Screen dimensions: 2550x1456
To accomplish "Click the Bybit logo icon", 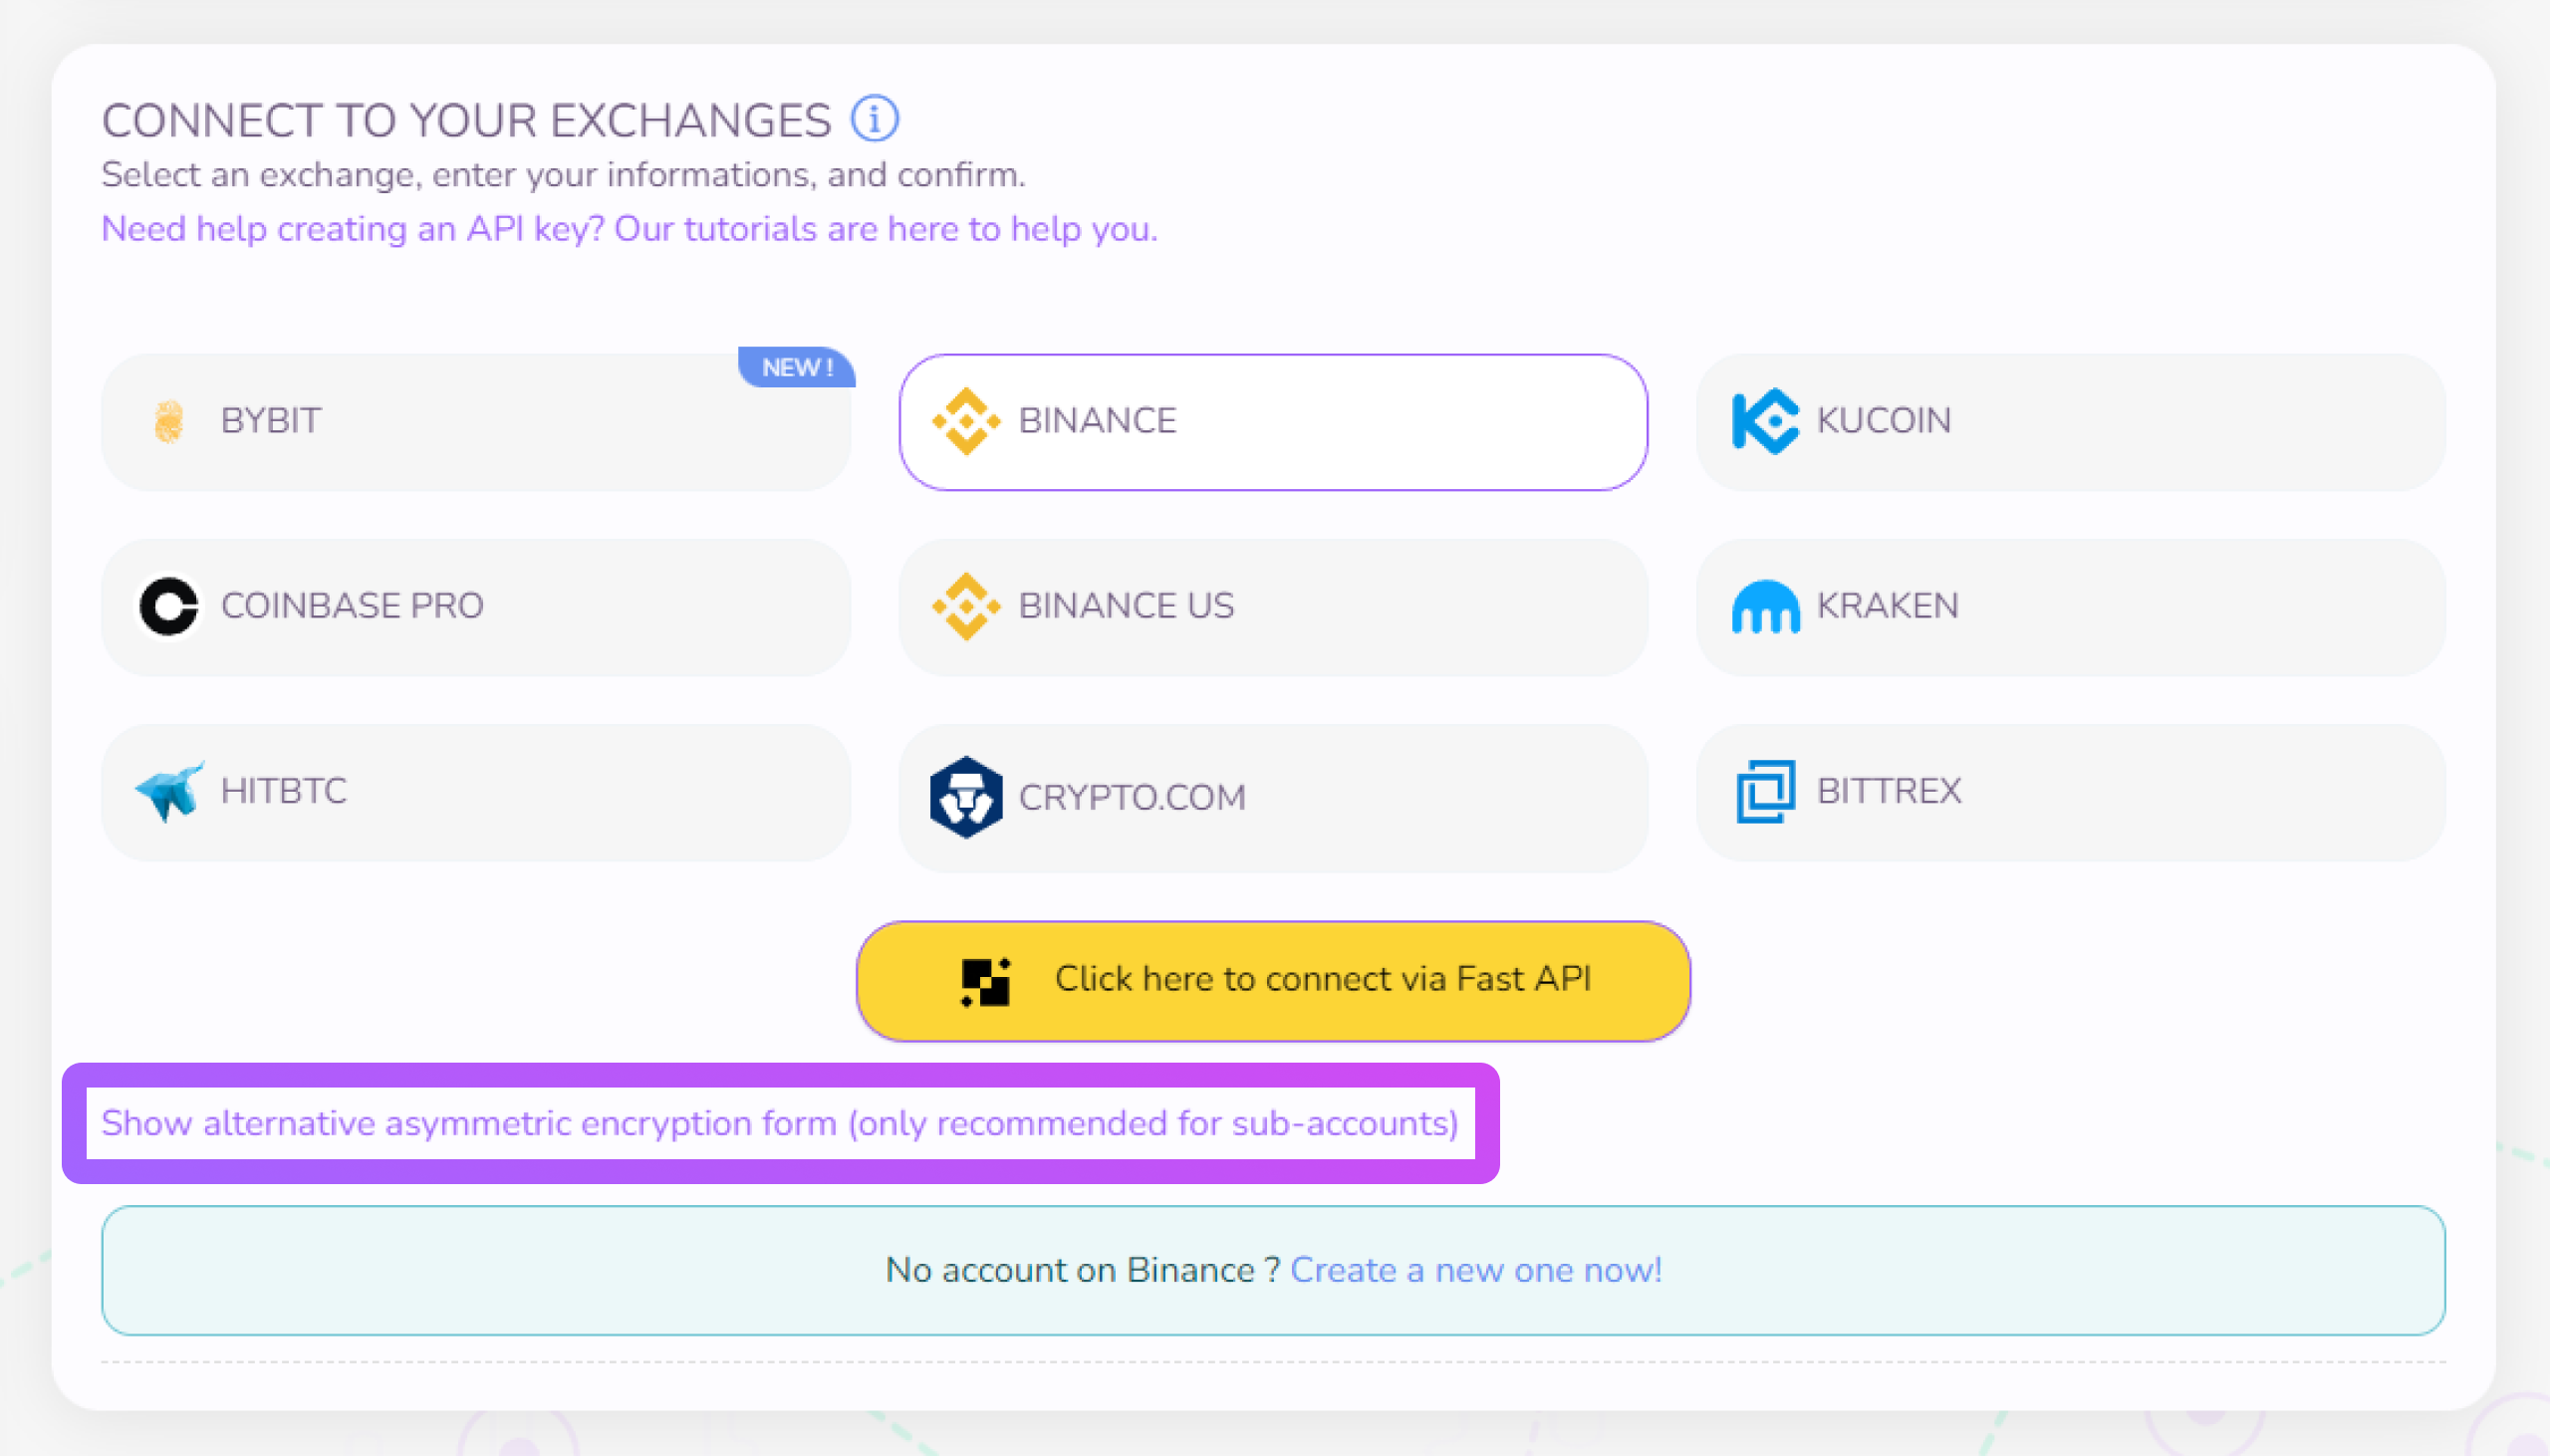I will (x=169, y=421).
